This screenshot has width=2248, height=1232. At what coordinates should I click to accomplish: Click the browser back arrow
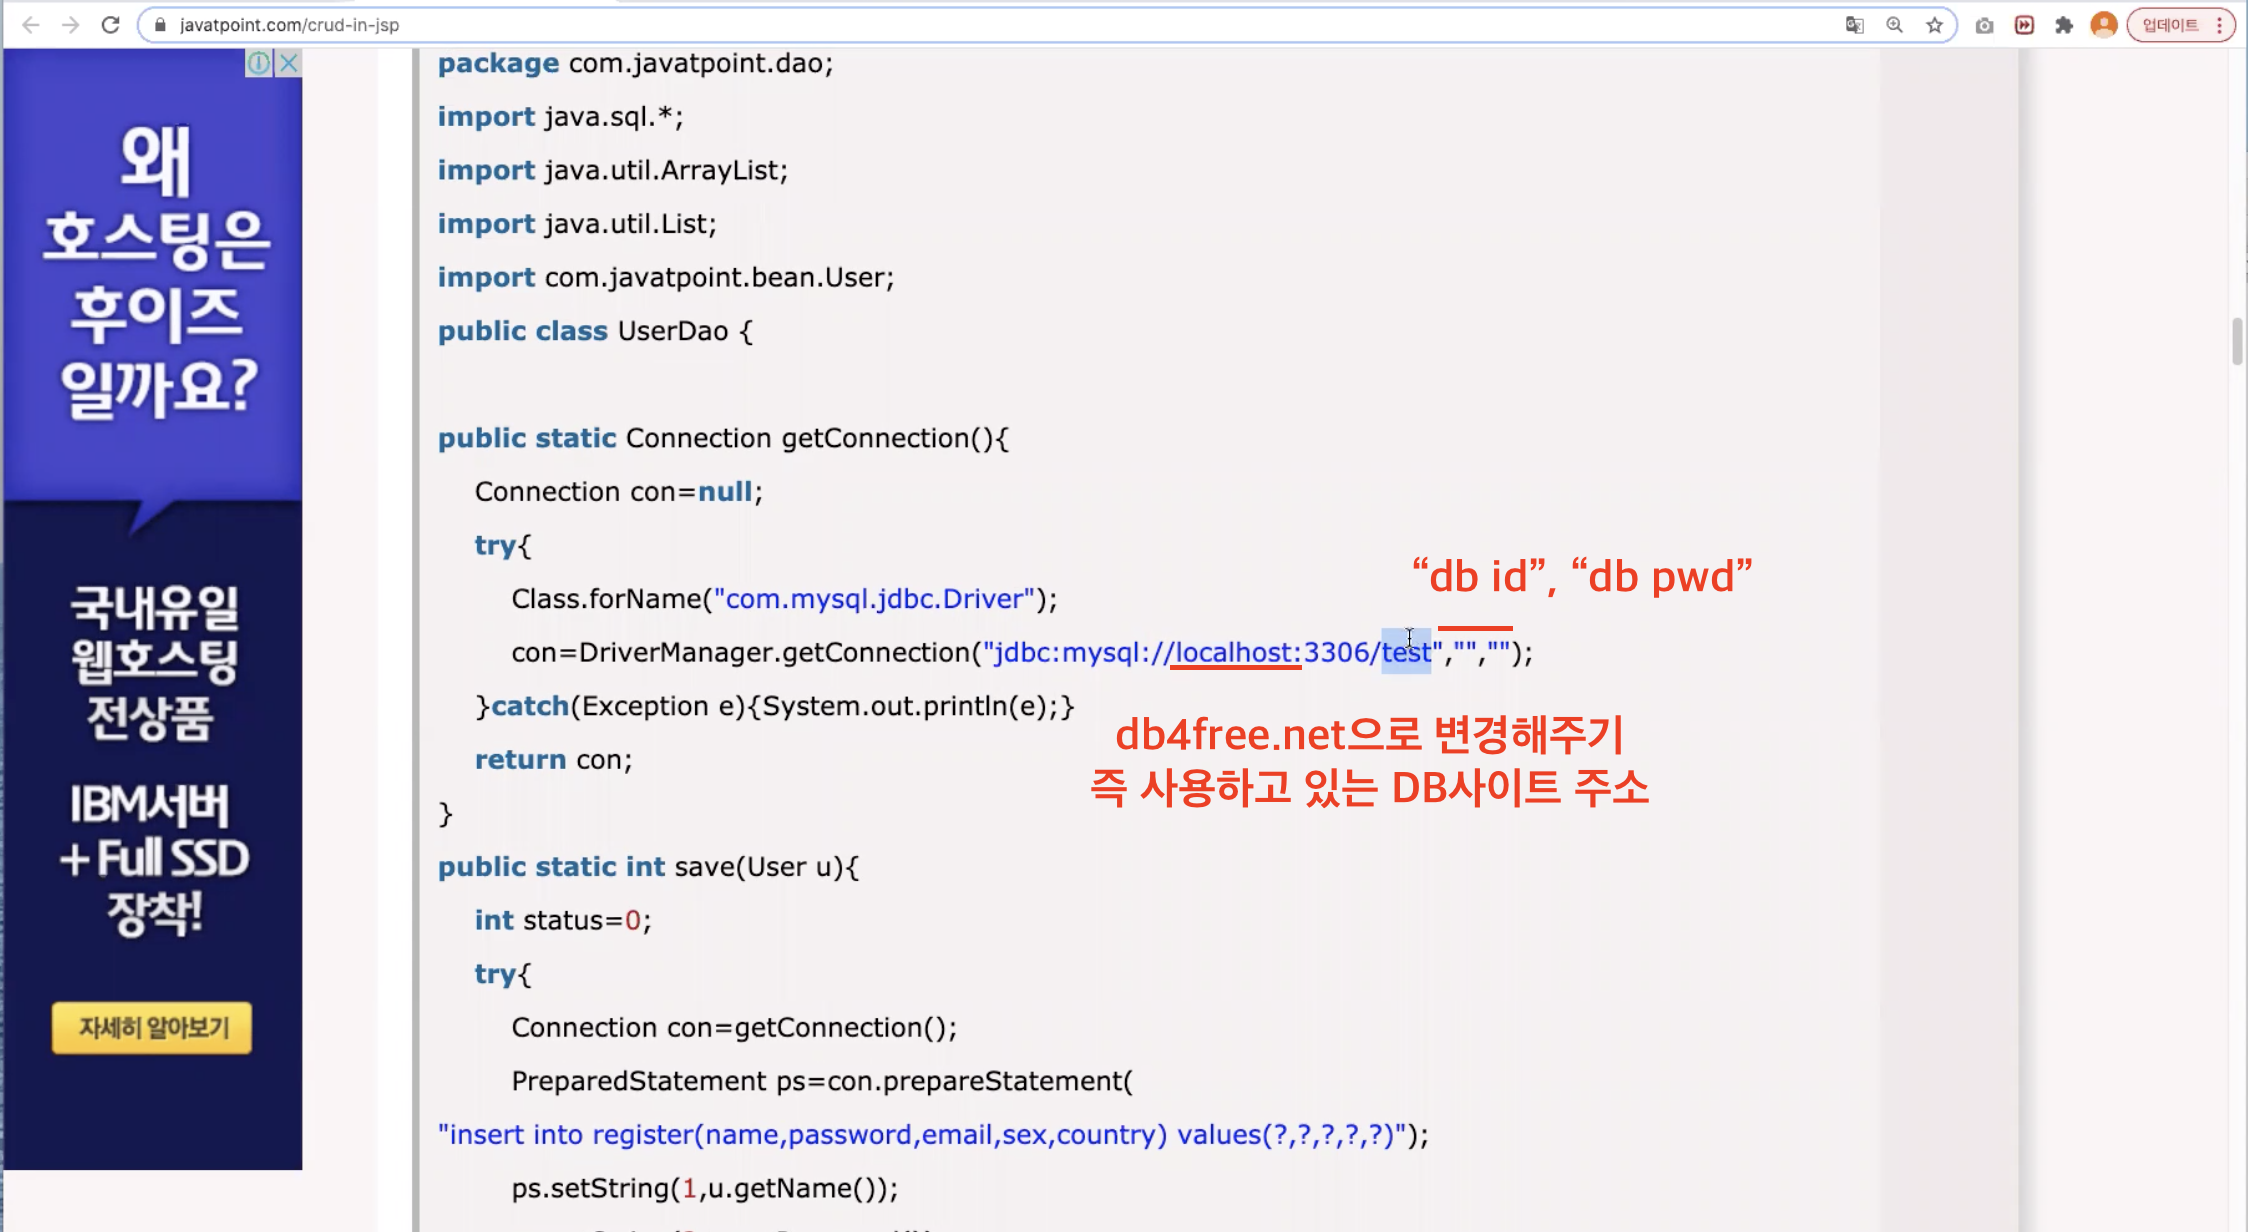coord(31,25)
